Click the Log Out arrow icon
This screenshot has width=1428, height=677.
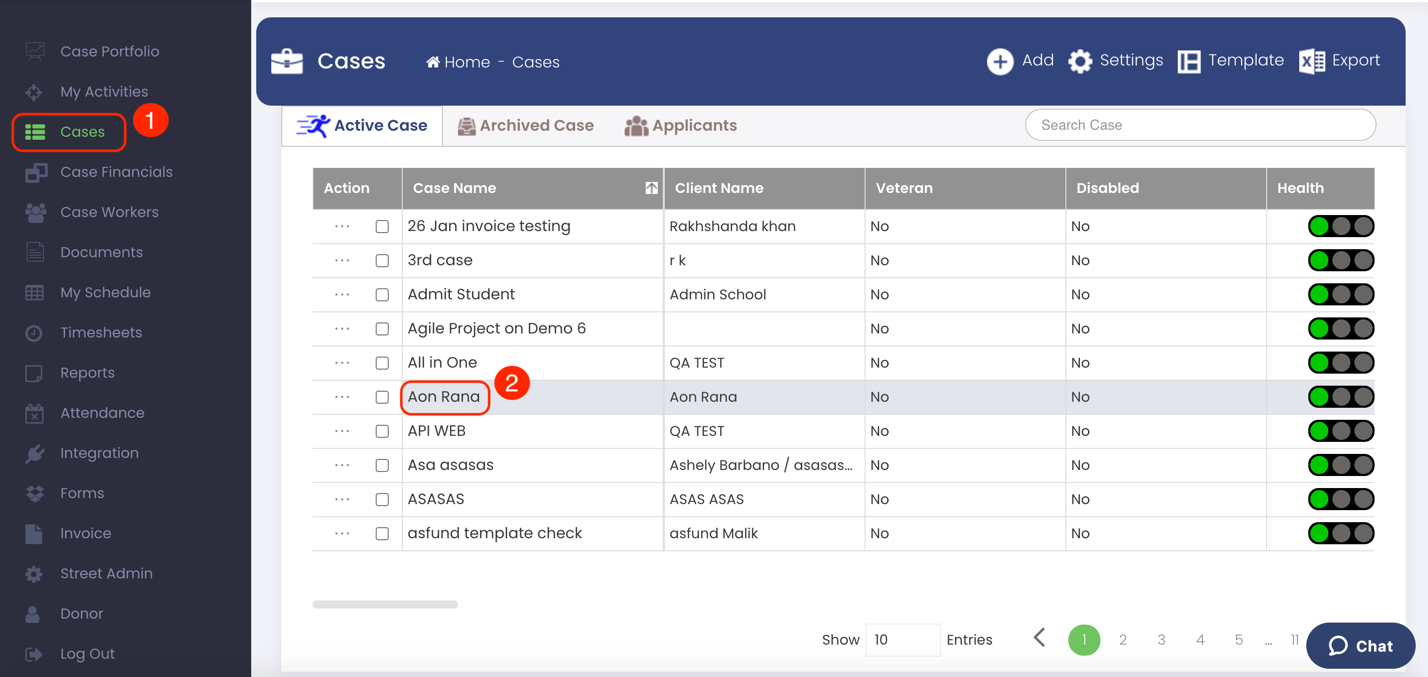35,653
